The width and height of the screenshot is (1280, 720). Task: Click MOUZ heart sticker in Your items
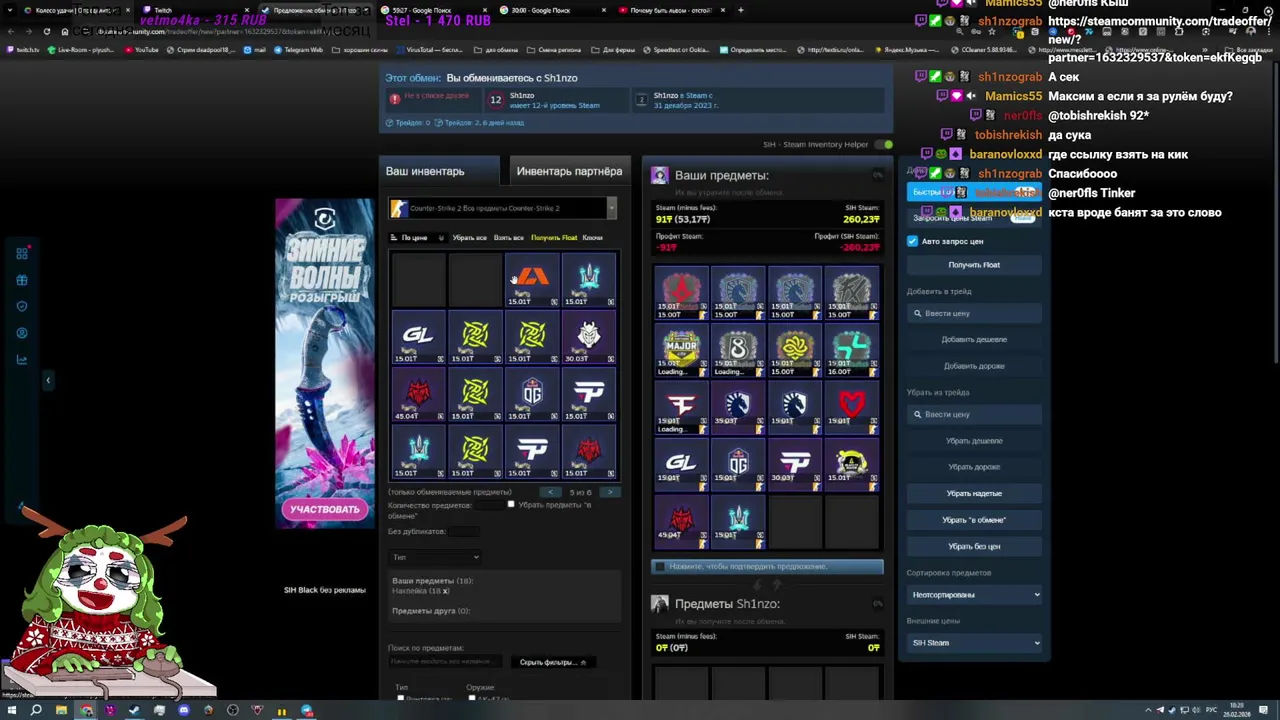click(852, 409)
